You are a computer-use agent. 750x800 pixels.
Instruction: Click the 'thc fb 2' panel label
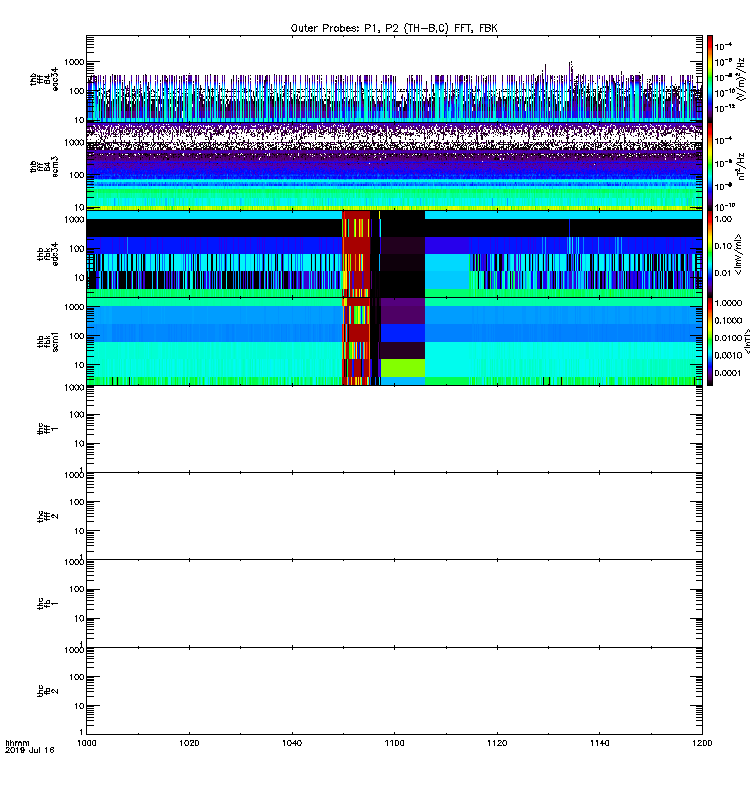[48, 691]
